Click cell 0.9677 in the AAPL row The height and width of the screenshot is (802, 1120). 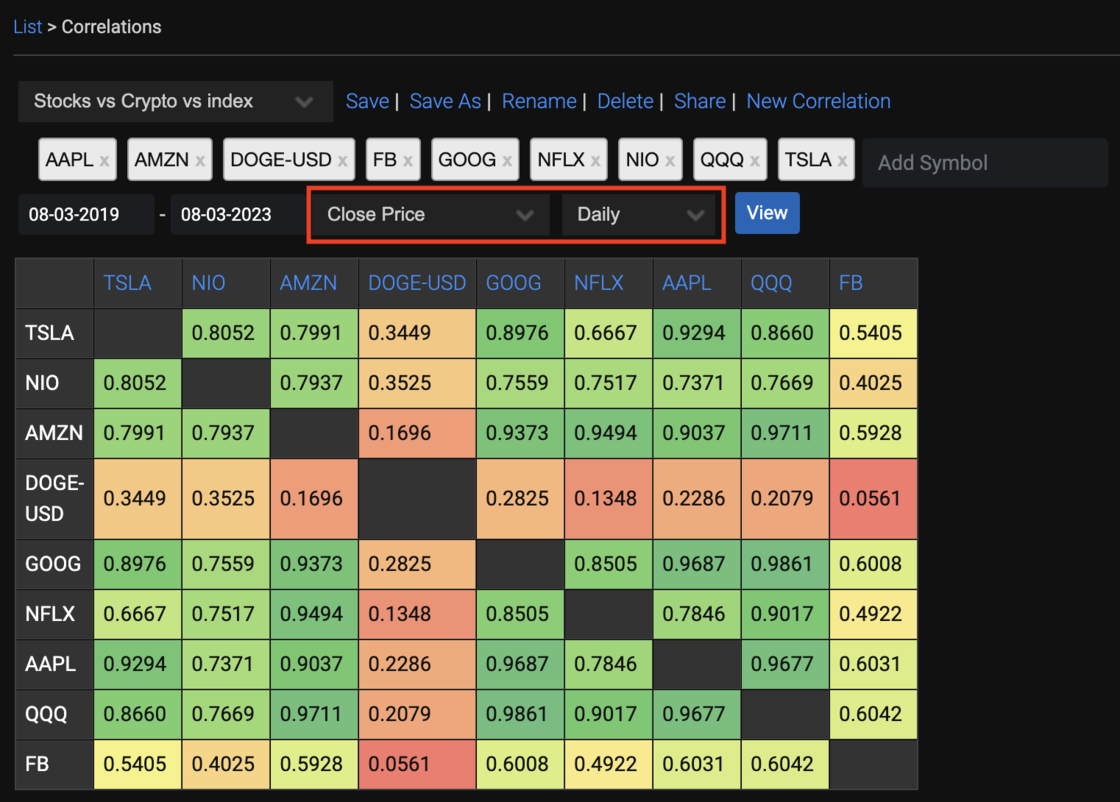(785, 664)
